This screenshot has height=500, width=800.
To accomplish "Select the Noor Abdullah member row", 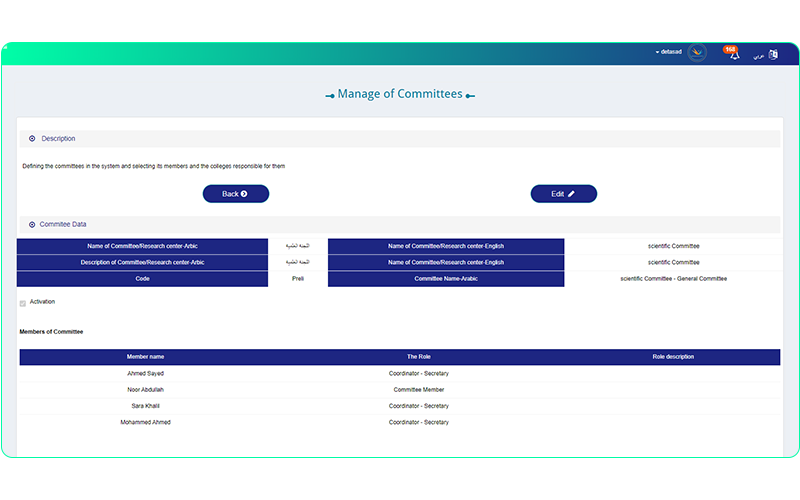I will (x=145, y=390).
